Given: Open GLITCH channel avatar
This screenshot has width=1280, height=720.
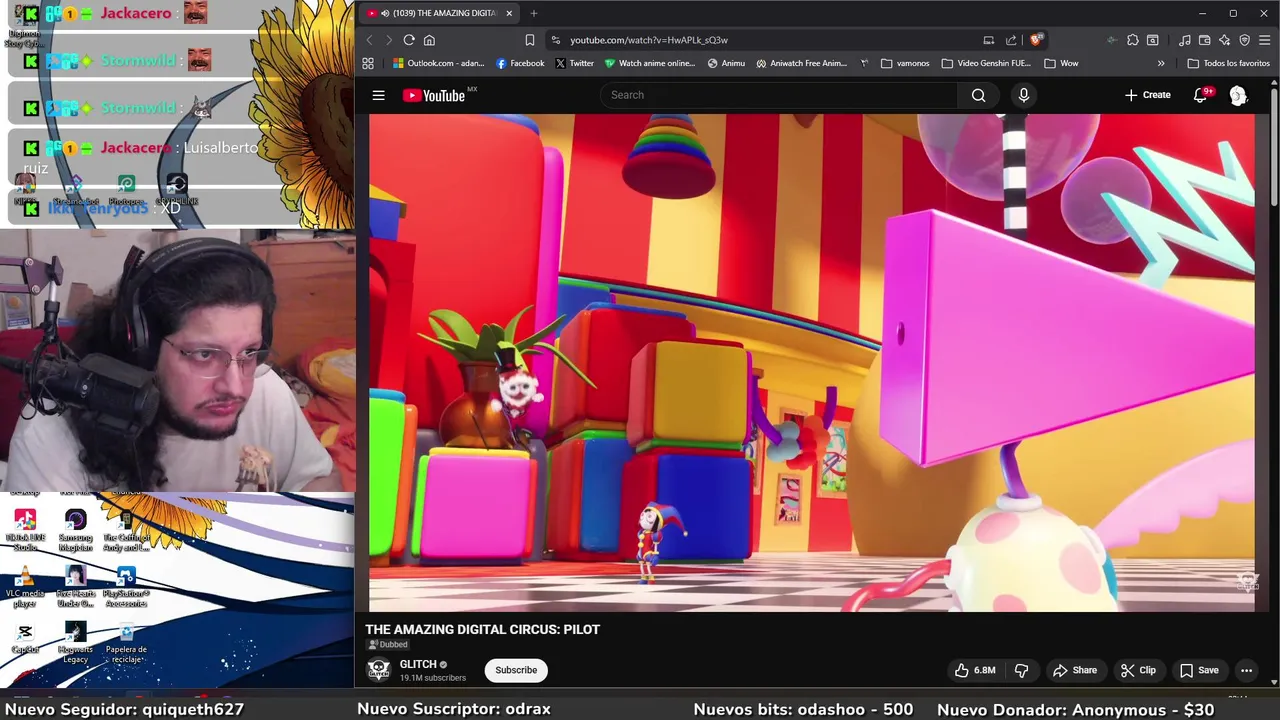Looking at the screenshot, I should point(378,669).
